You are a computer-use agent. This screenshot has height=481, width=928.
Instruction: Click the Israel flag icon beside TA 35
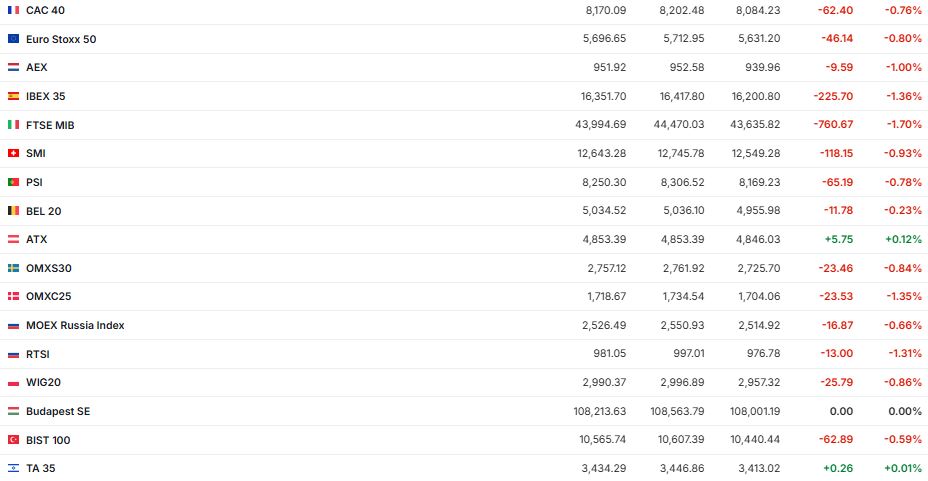(13, 468)
